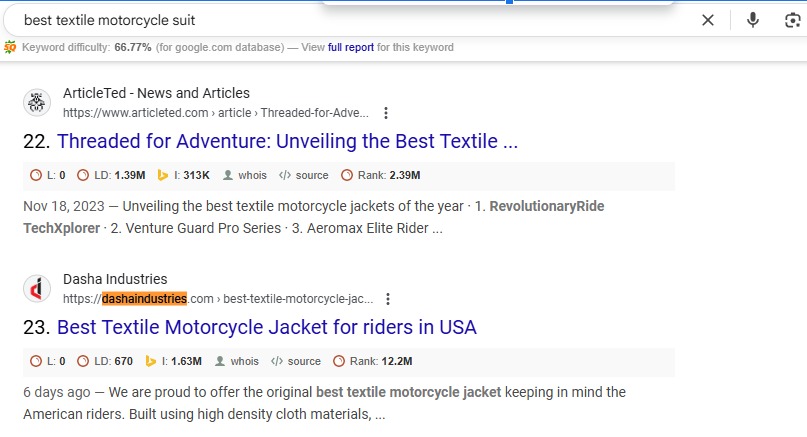This screenshot has height=437, width=807.
Task: Click the ArticleTed site favicon
Action: [37, 103]
